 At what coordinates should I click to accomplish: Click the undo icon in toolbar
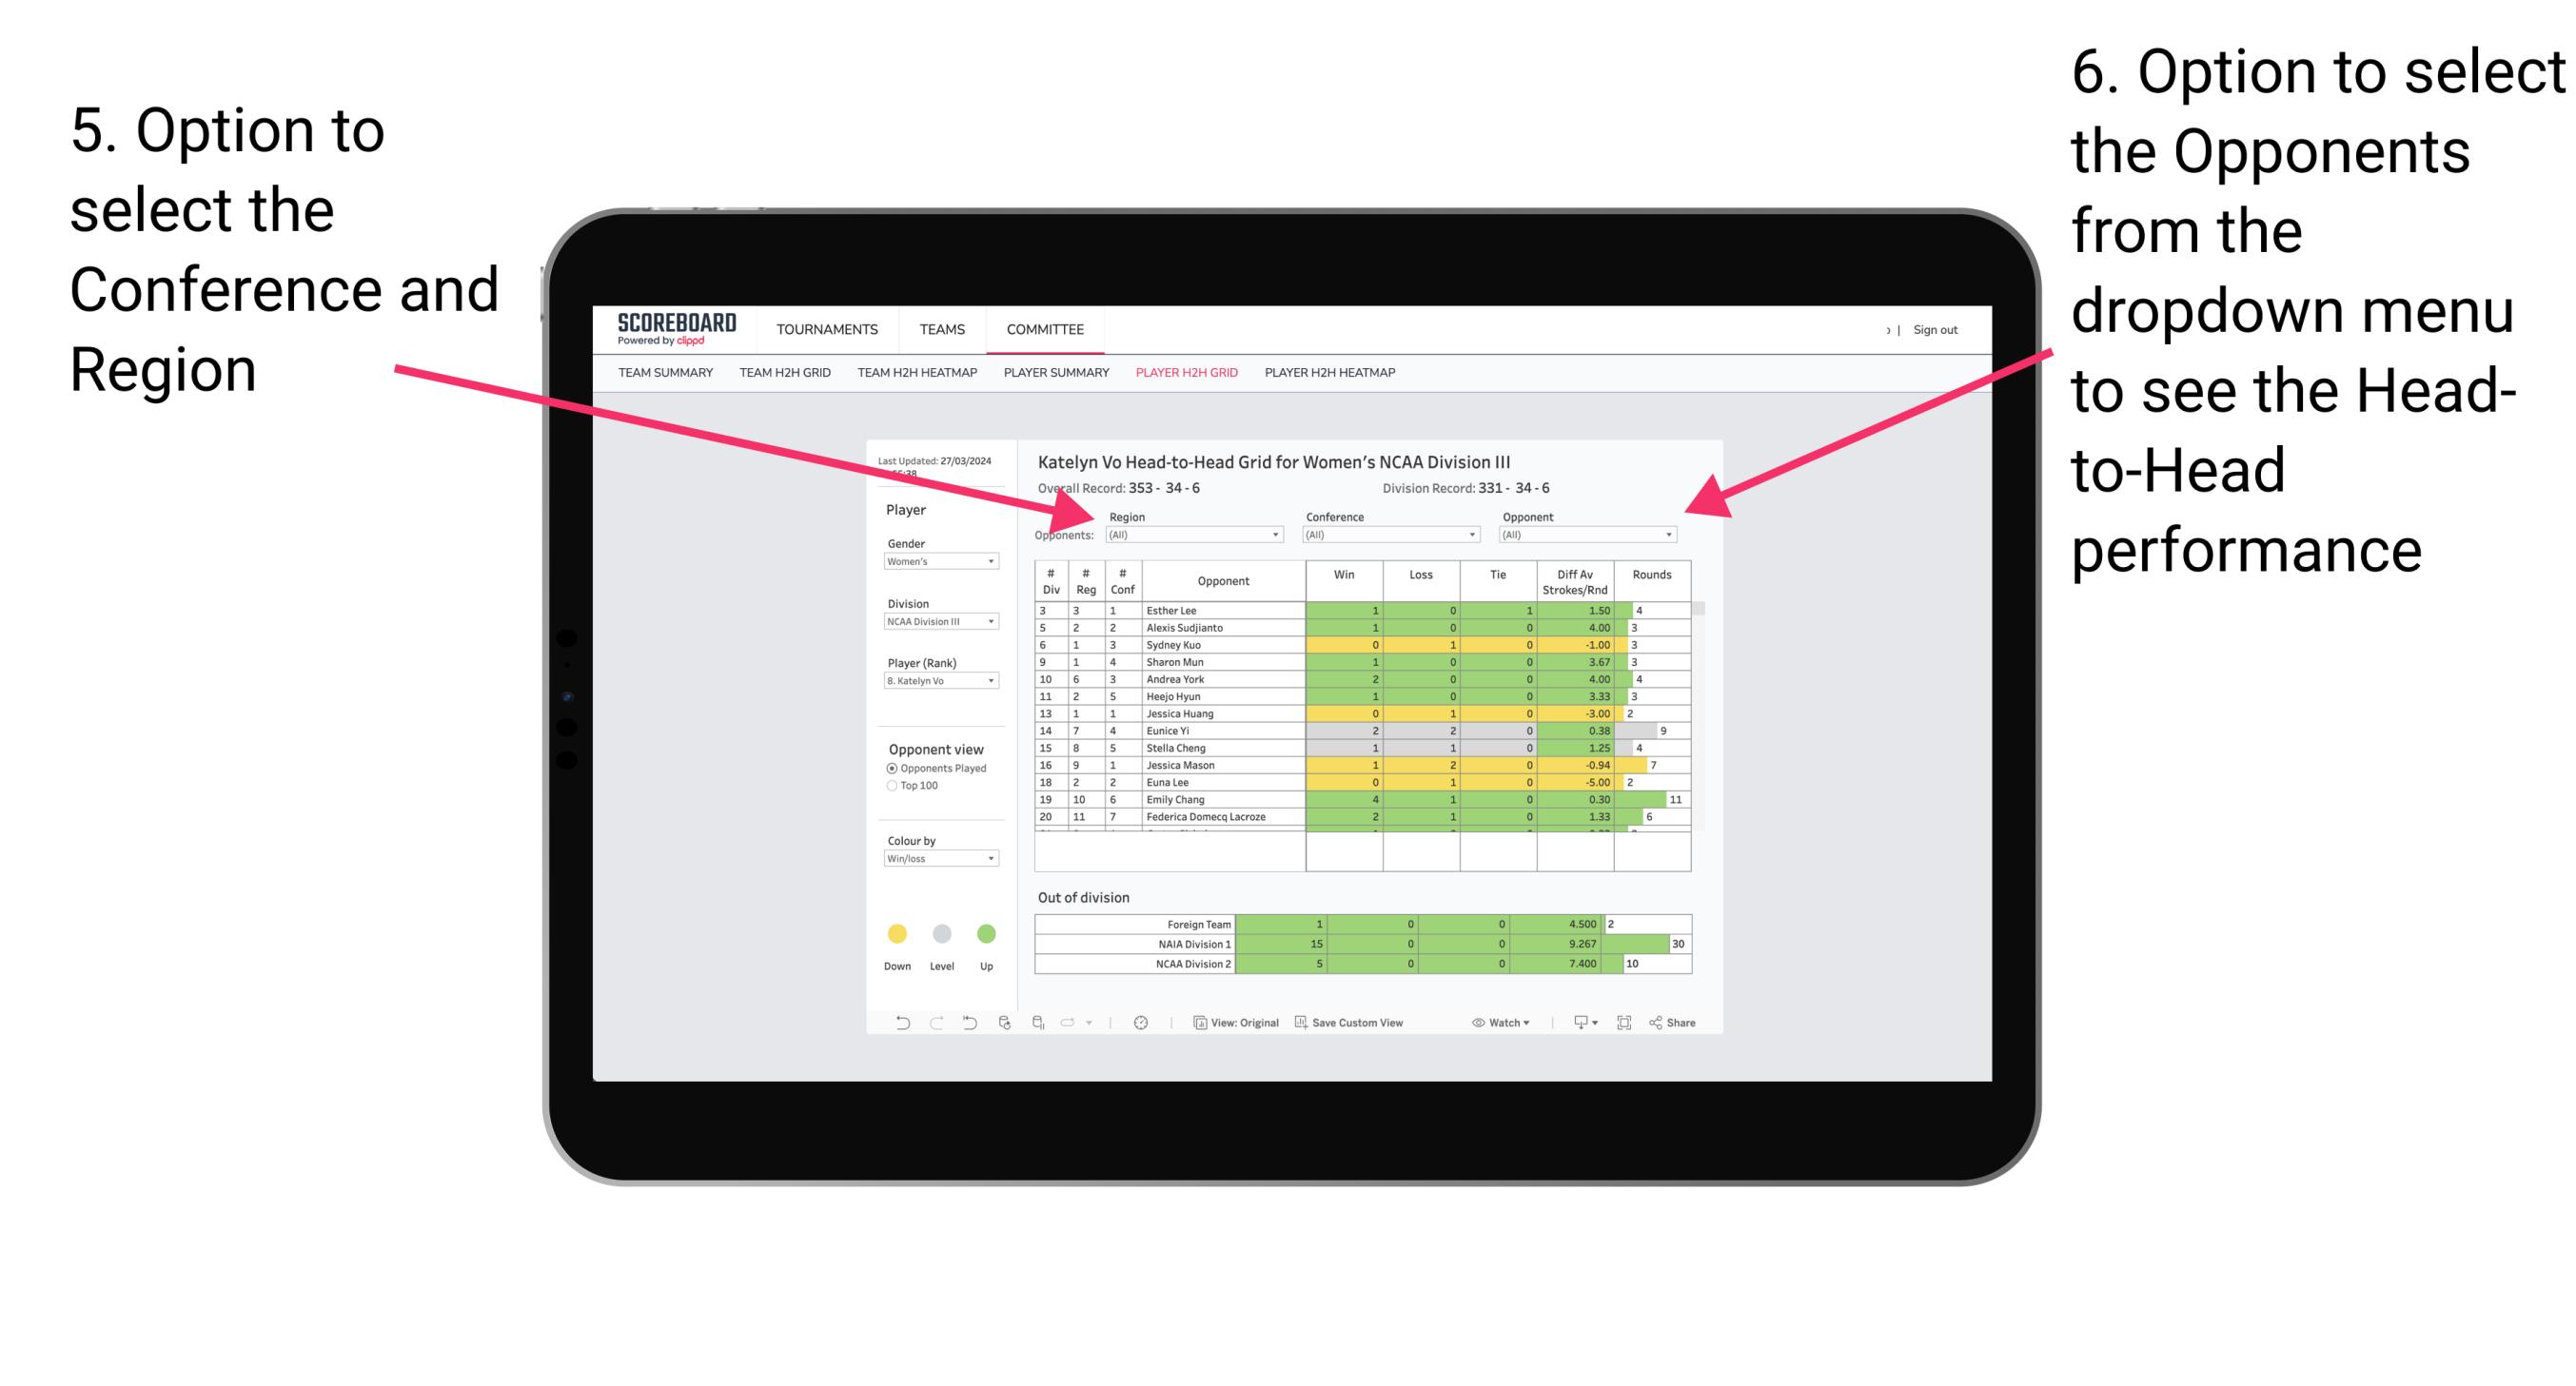coord(895,1025)
